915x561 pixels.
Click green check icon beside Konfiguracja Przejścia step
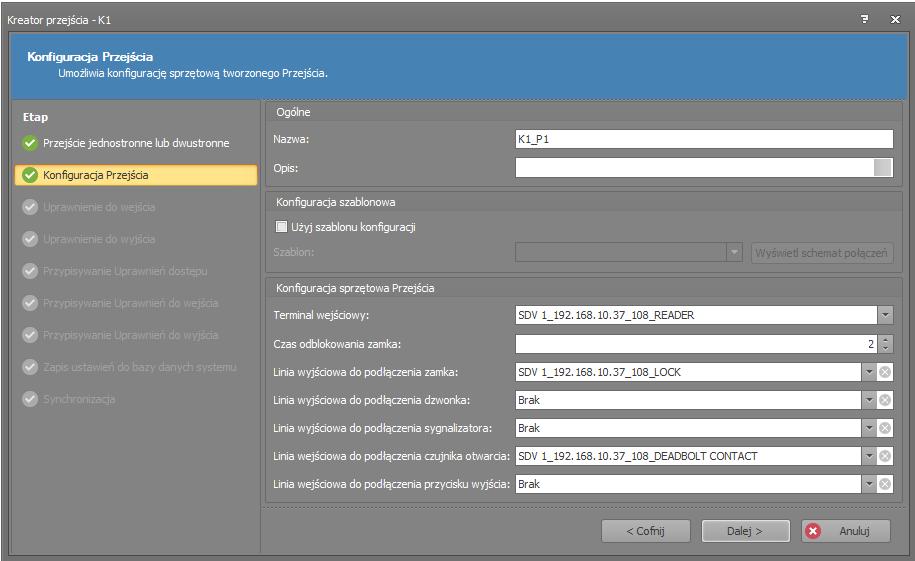pos(30,175)
